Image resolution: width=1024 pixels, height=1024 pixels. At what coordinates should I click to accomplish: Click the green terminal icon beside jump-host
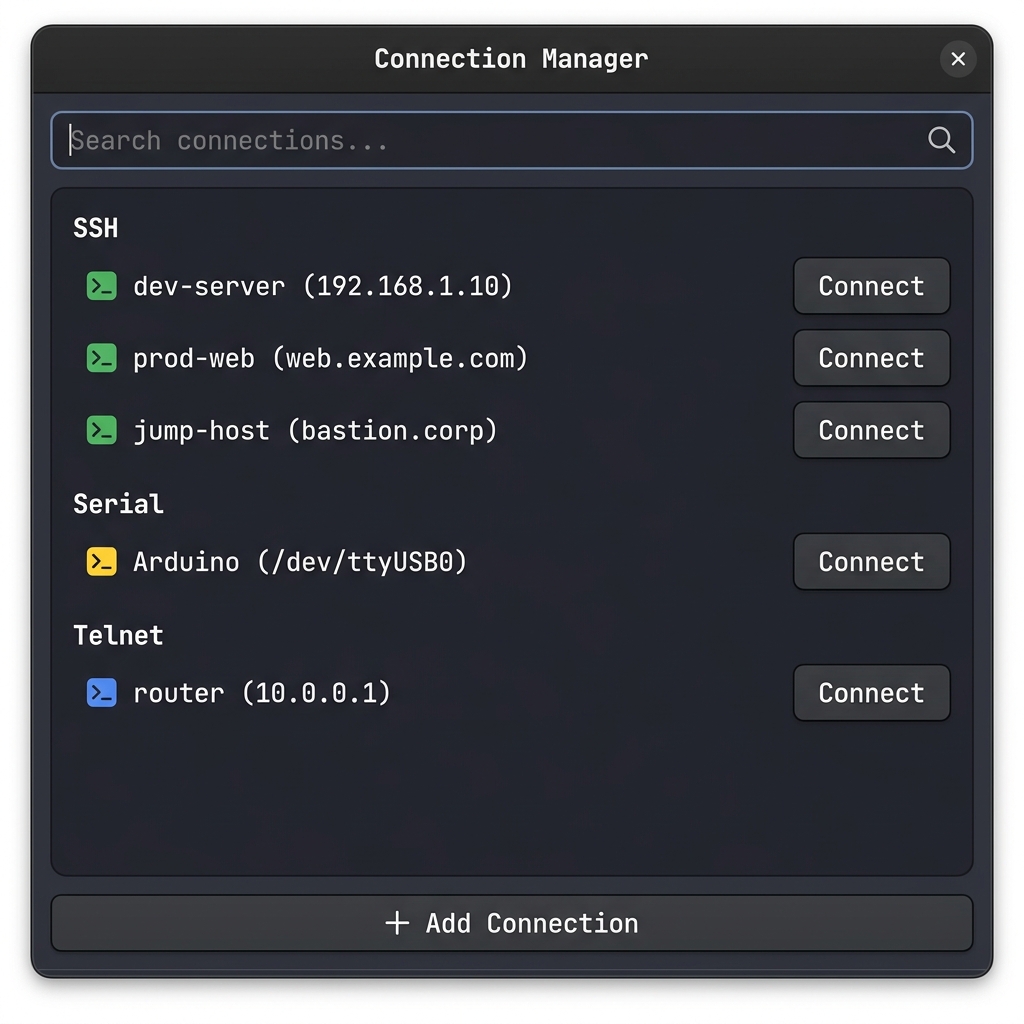[101, 430]
